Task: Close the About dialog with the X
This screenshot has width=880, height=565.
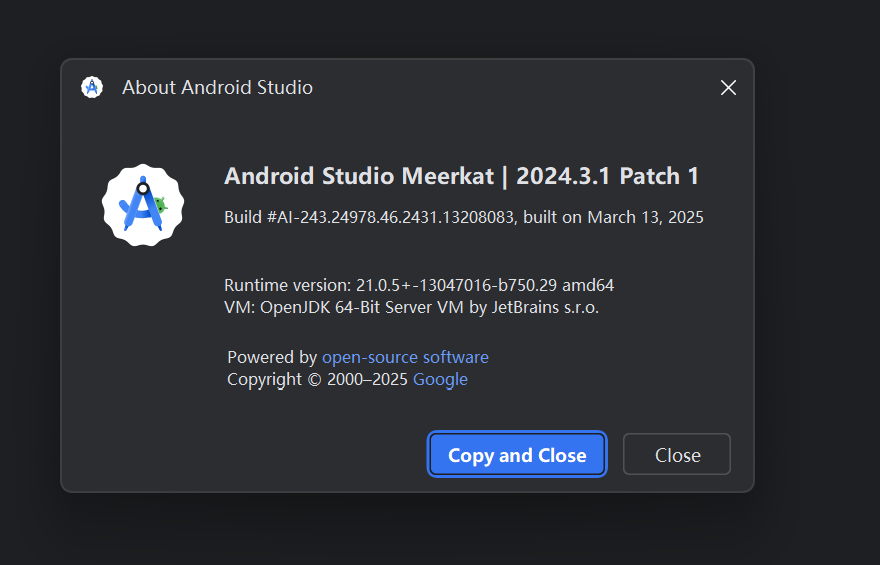Action: pyautogui.click(x=728, y=88)
